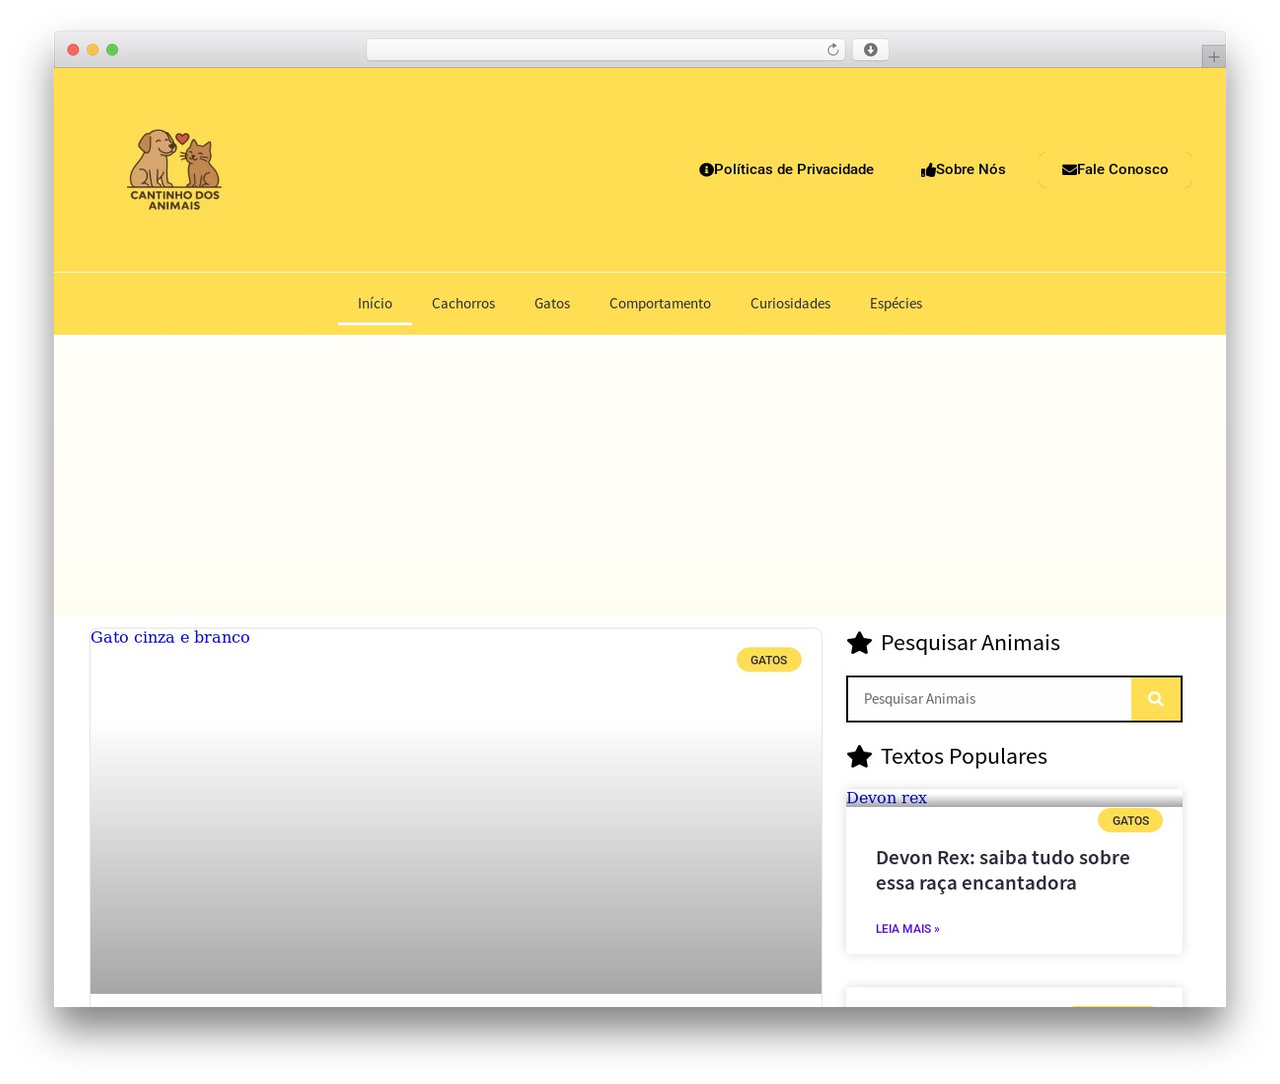Go to the Sobre Nós page
The image size is (1280, 1084).
(963, 170)
